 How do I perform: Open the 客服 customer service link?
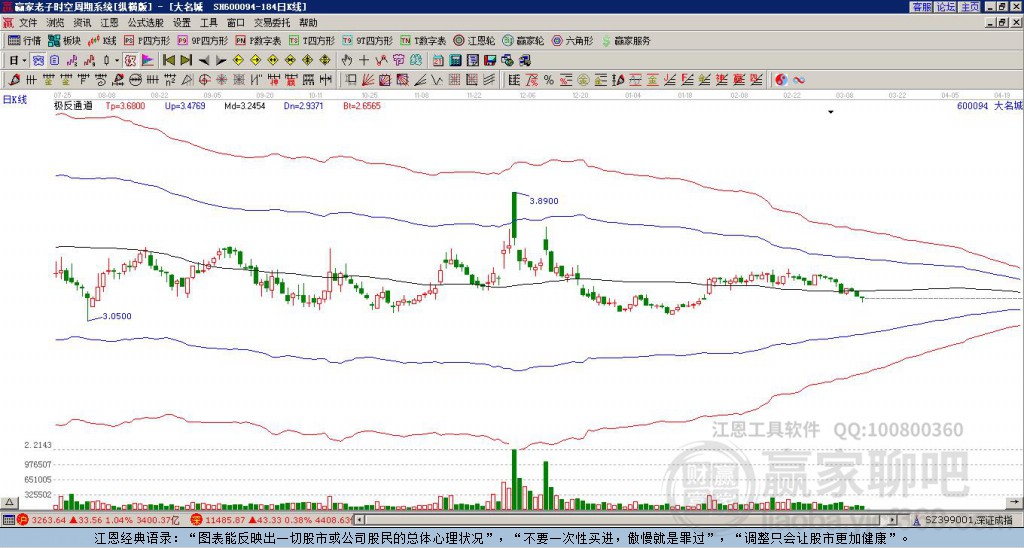(x=922, y=7)
